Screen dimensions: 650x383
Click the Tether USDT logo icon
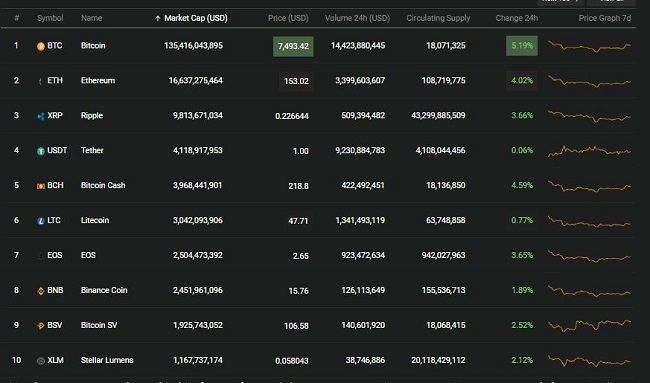41,151
